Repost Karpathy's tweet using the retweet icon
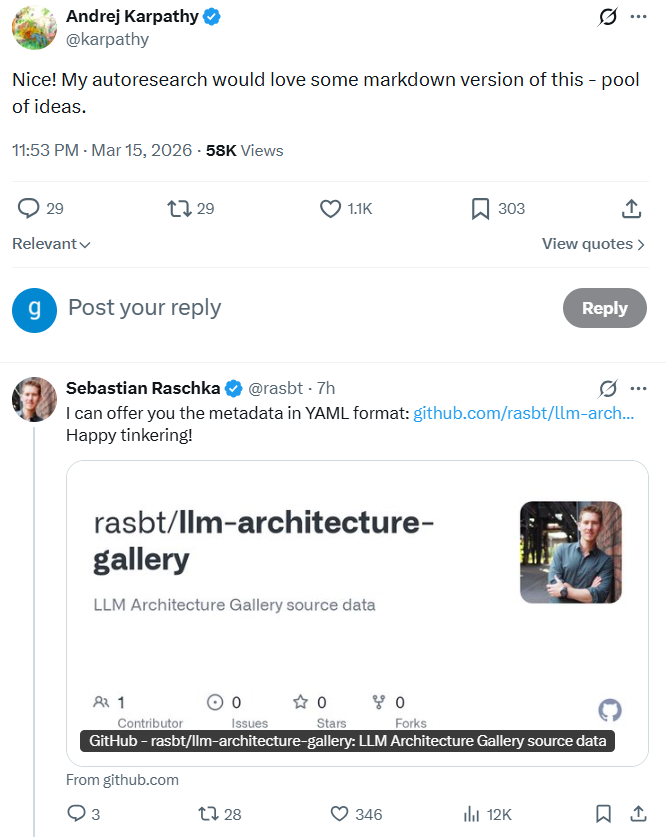The width and height of the screenshot is (666, 837). coord(179,208)
